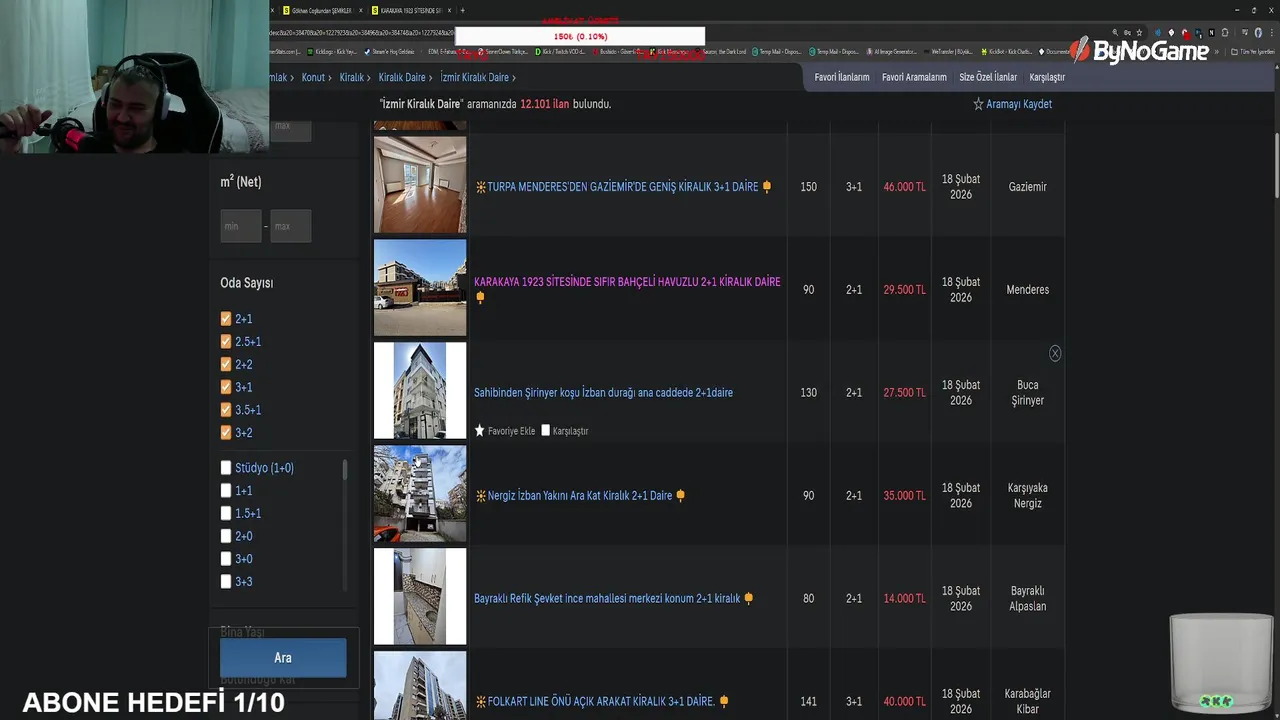Screen dimensions: 1280x720
Task: Click the Favoriye Ekle star icon
Action: 479,431
